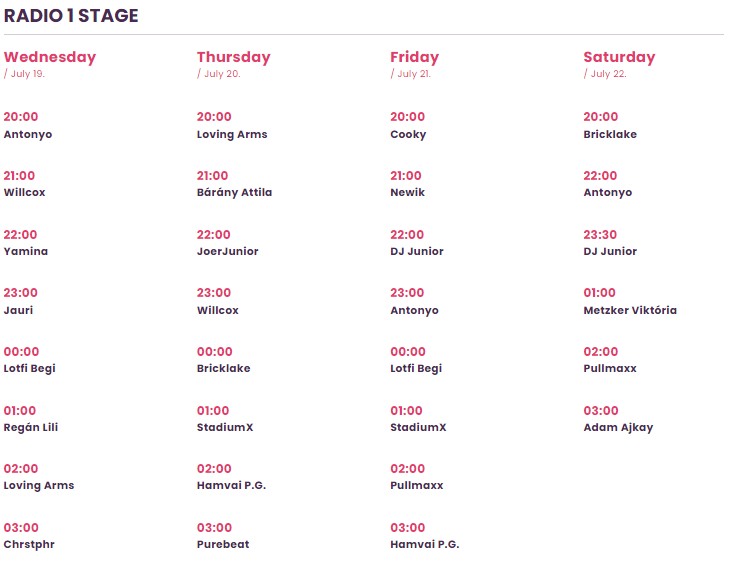This screenshot has height=561, width=741.
Task: Click the Saturday 23:30 time label
Action: 600,234
